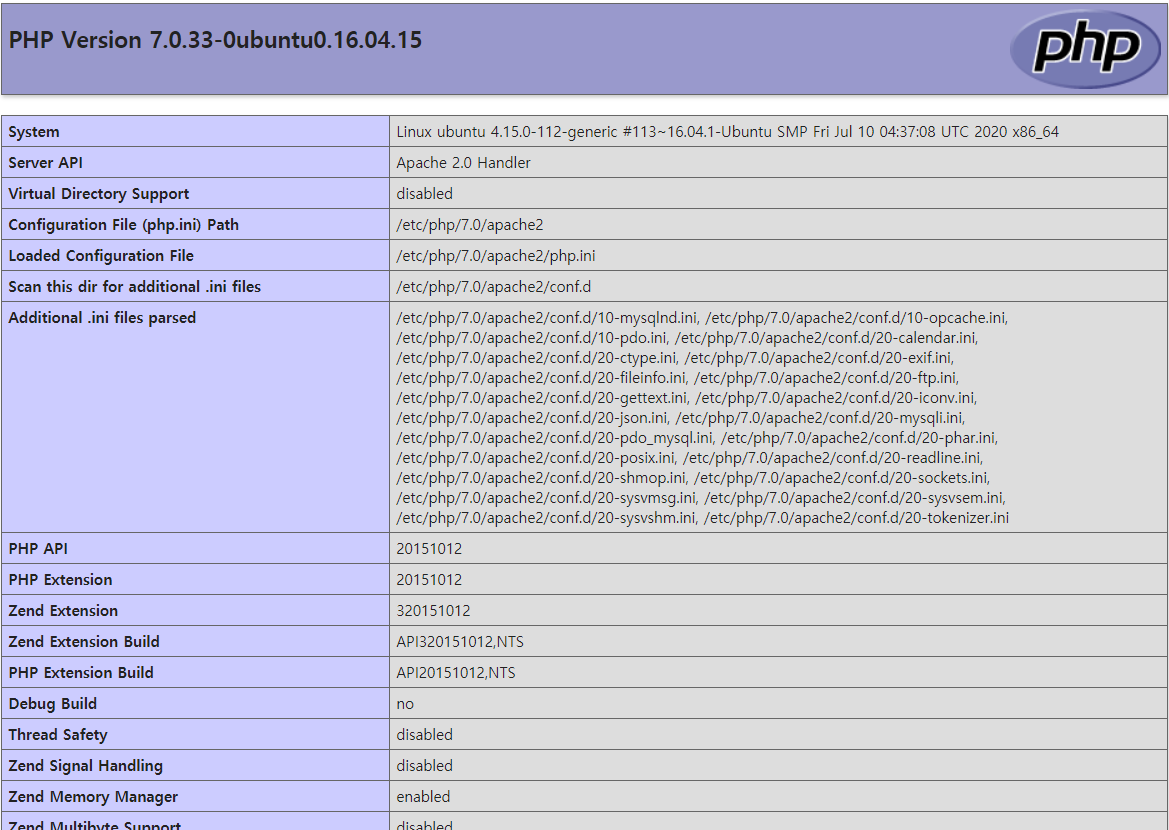Click the Zend Extension Build label
The height and width of the screenshot is (830, 1169).
click(x=84, y=642)
